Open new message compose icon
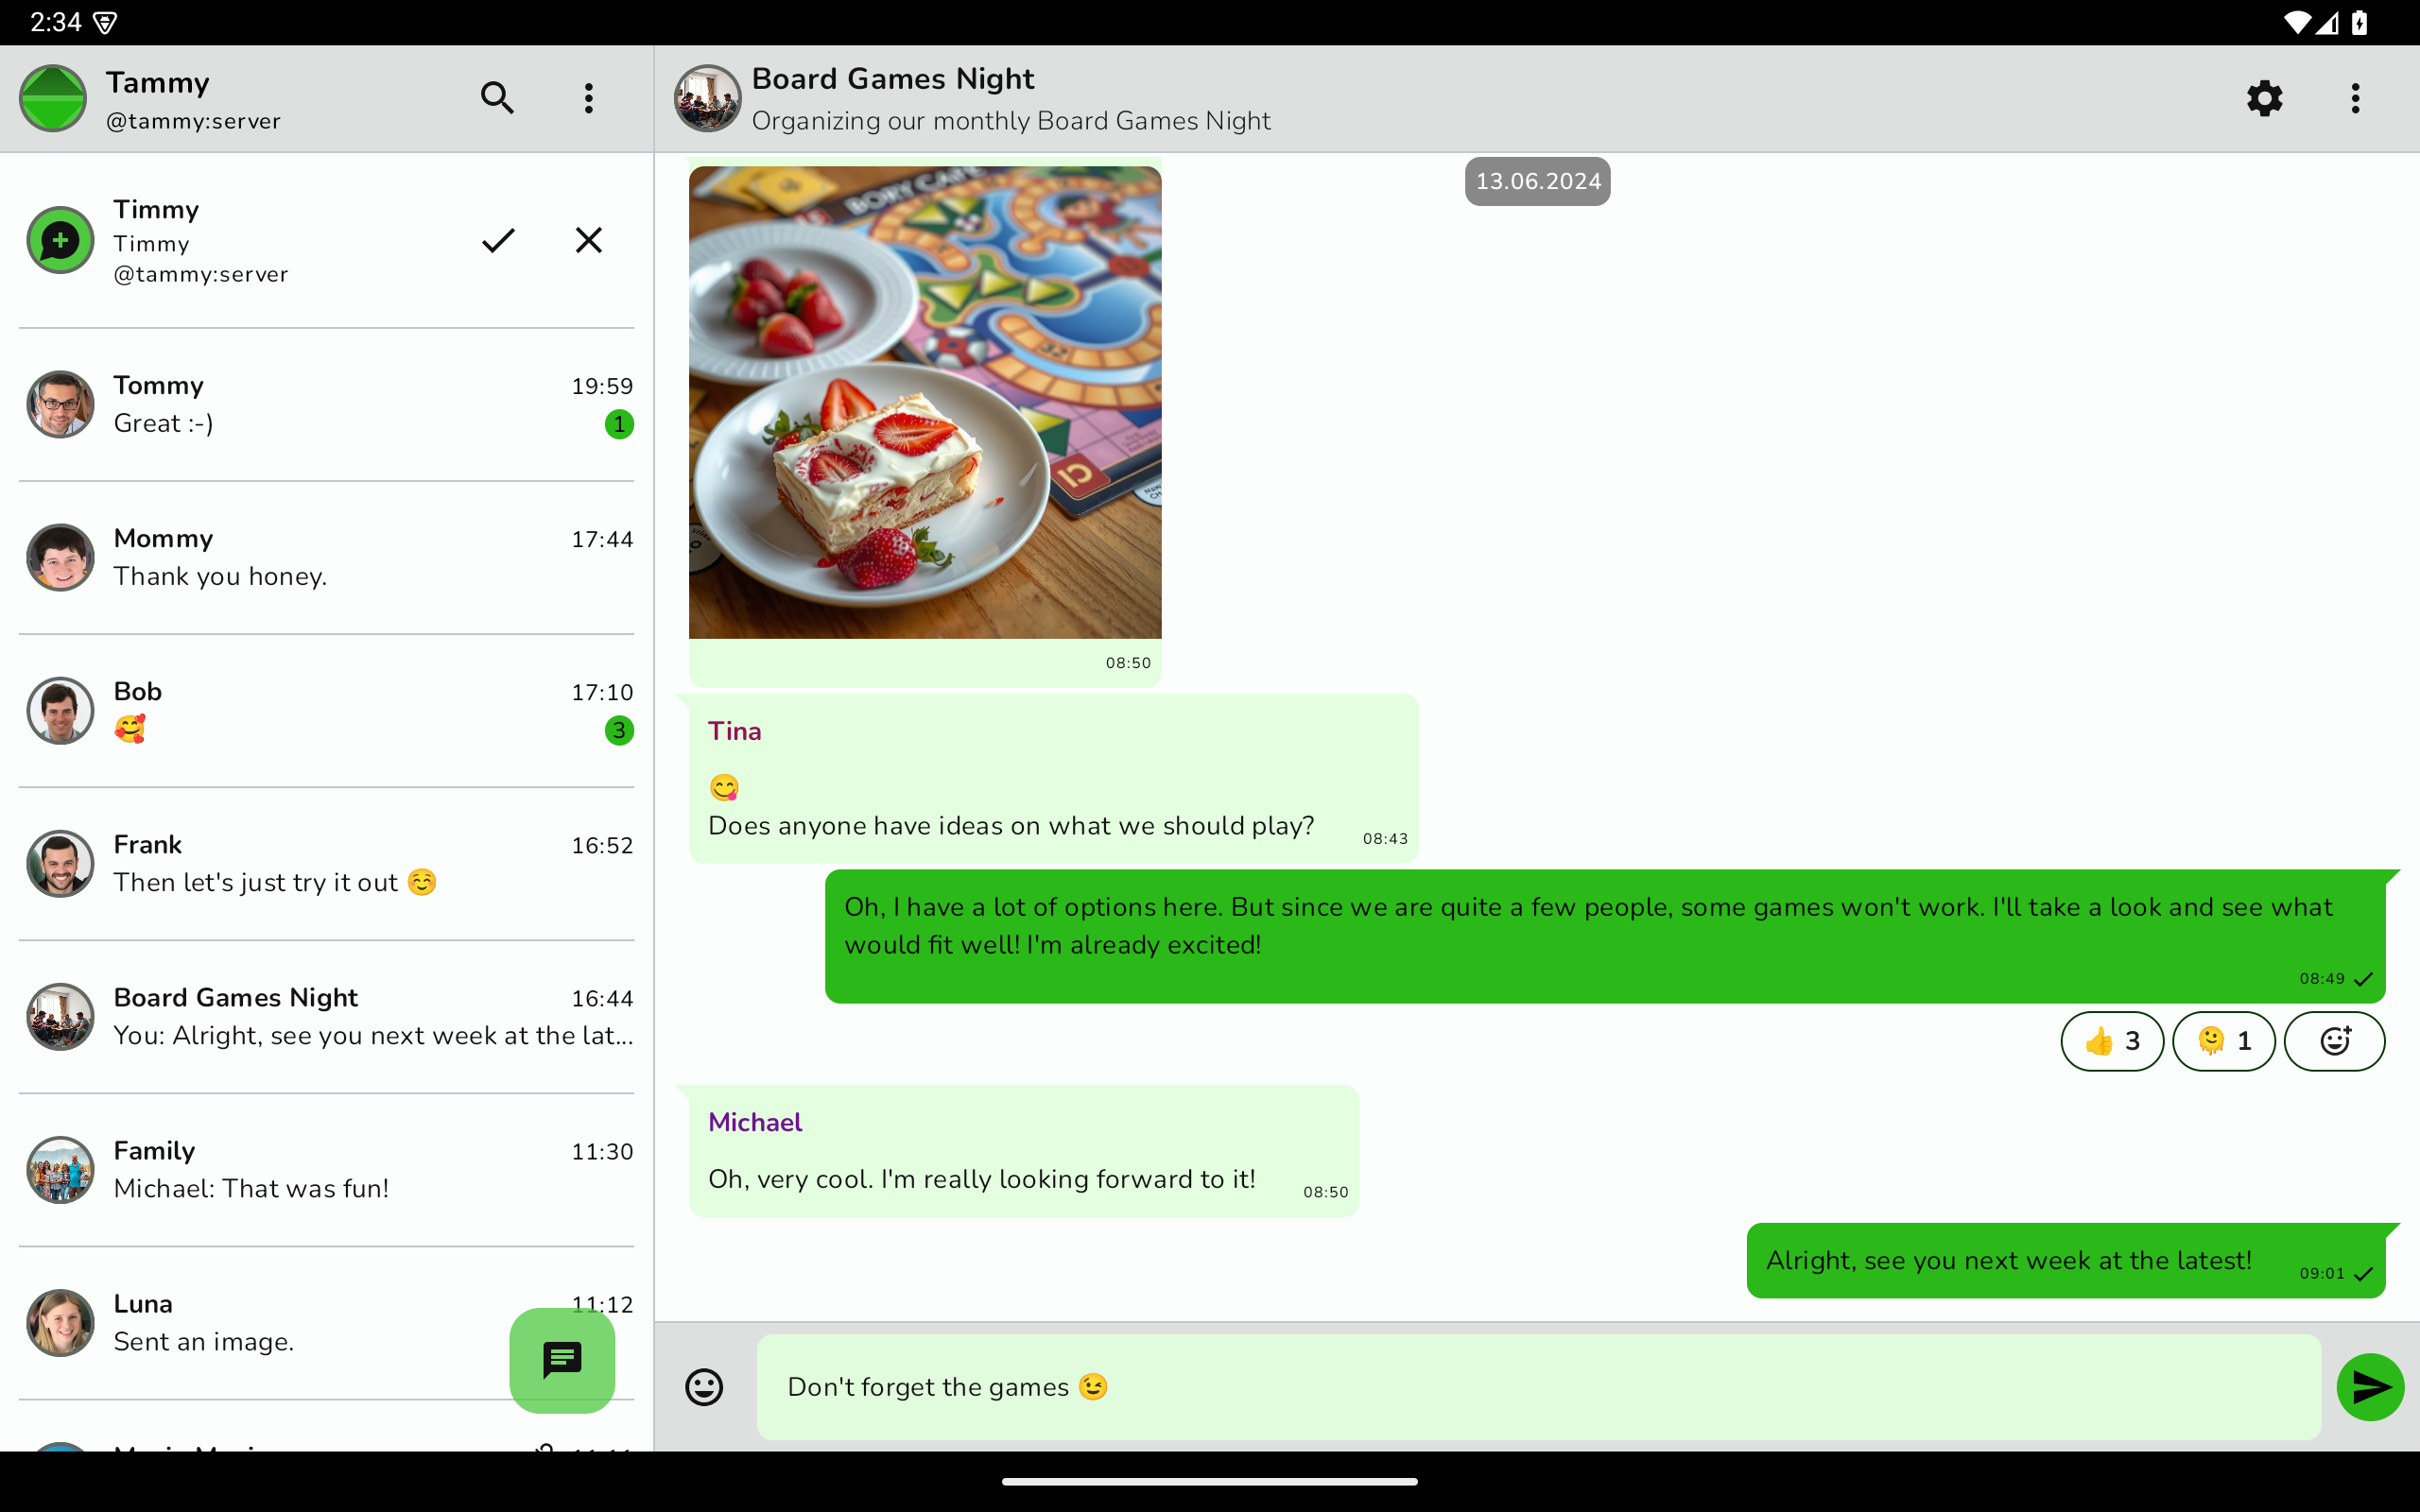 tap(561, 1361)
